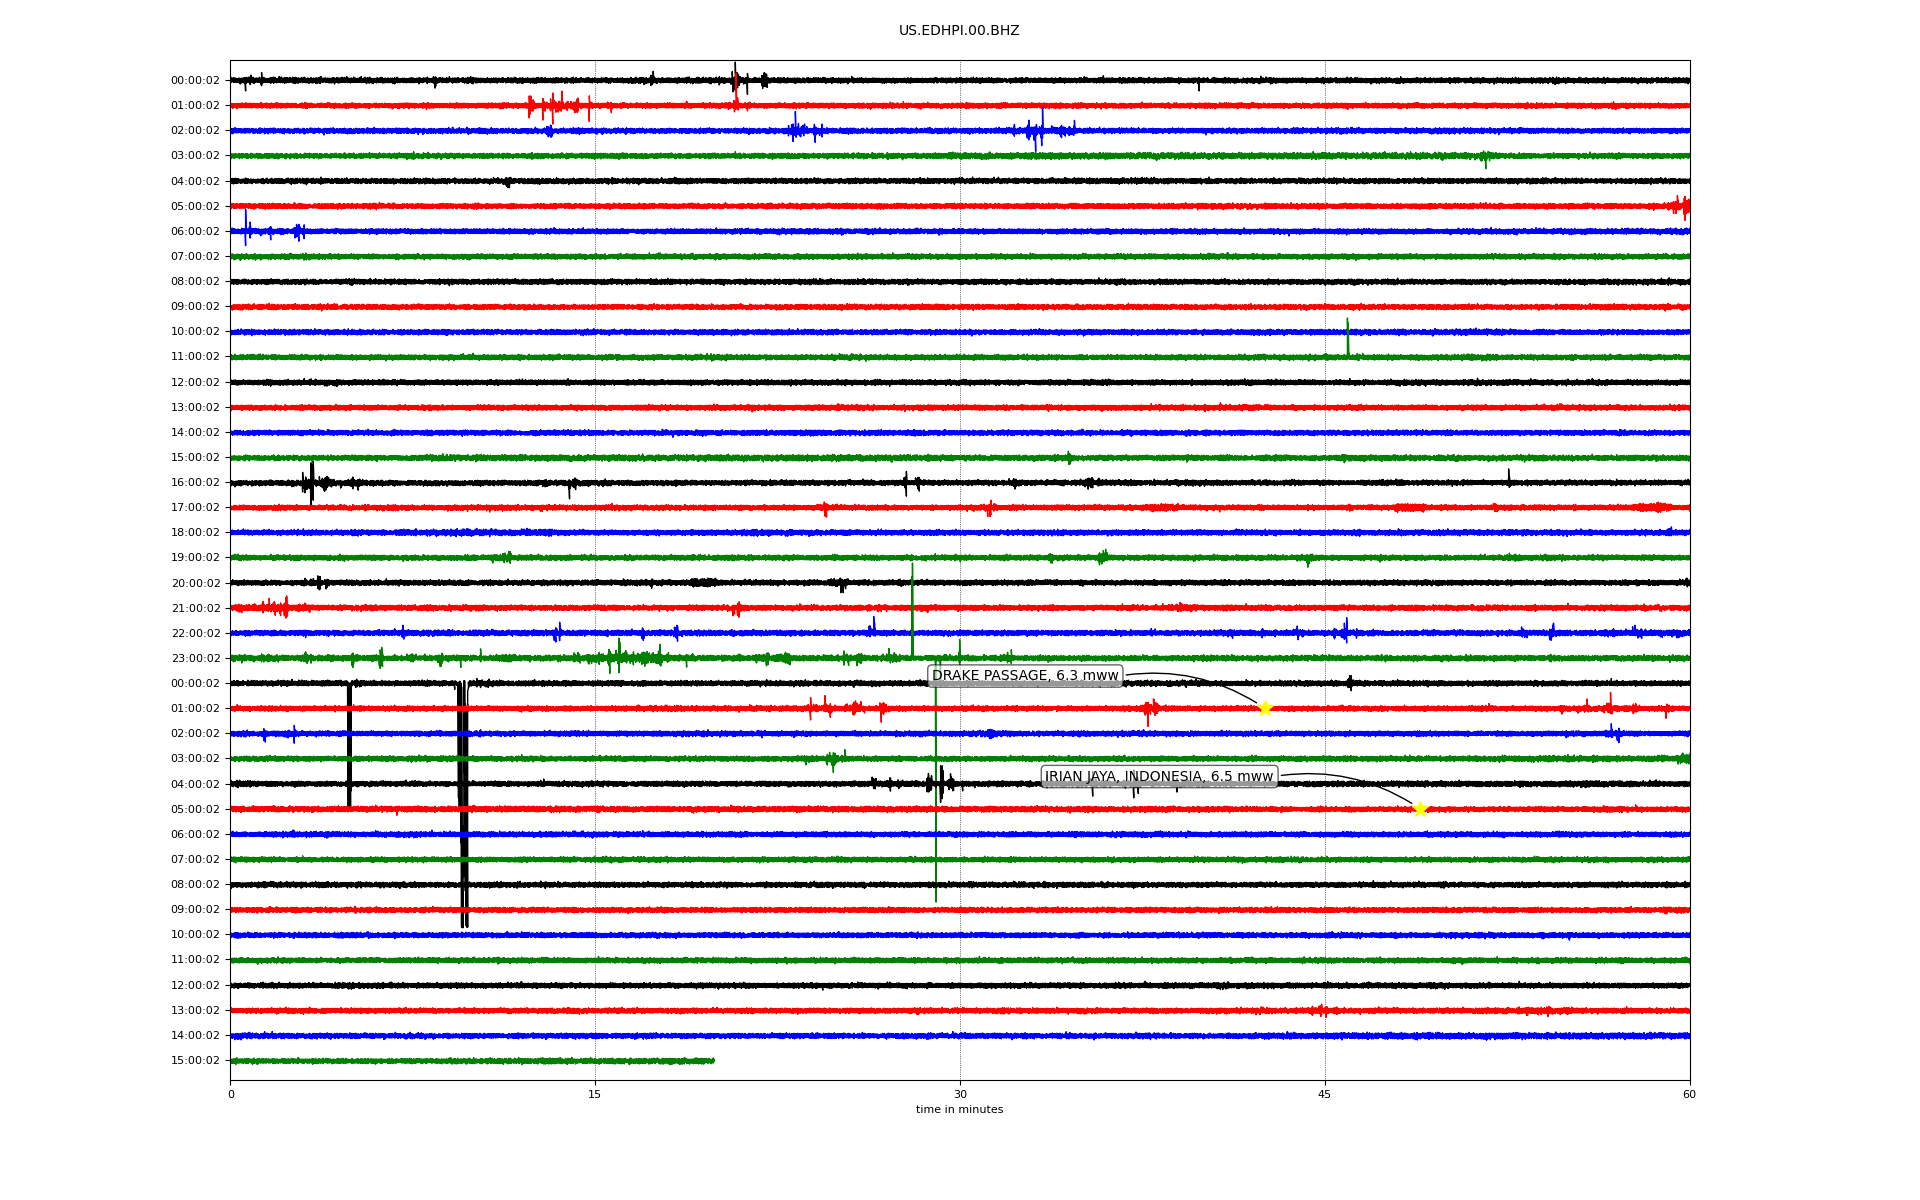
Task: Click the end of the partial green 15:00:02 trace
Action: click(712, 1060)
